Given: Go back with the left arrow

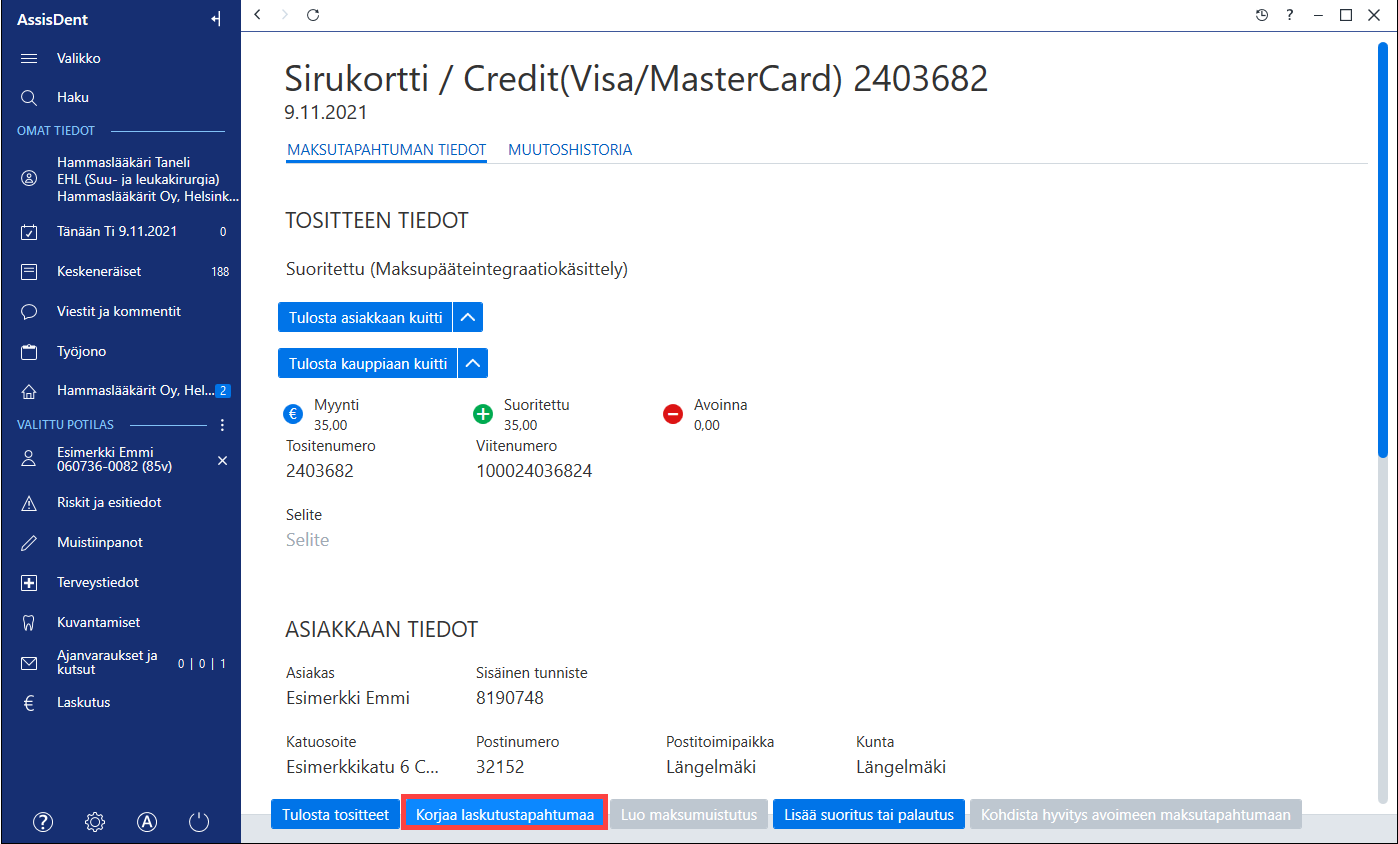Looking at the screenshot, I should tap(258, 14).
